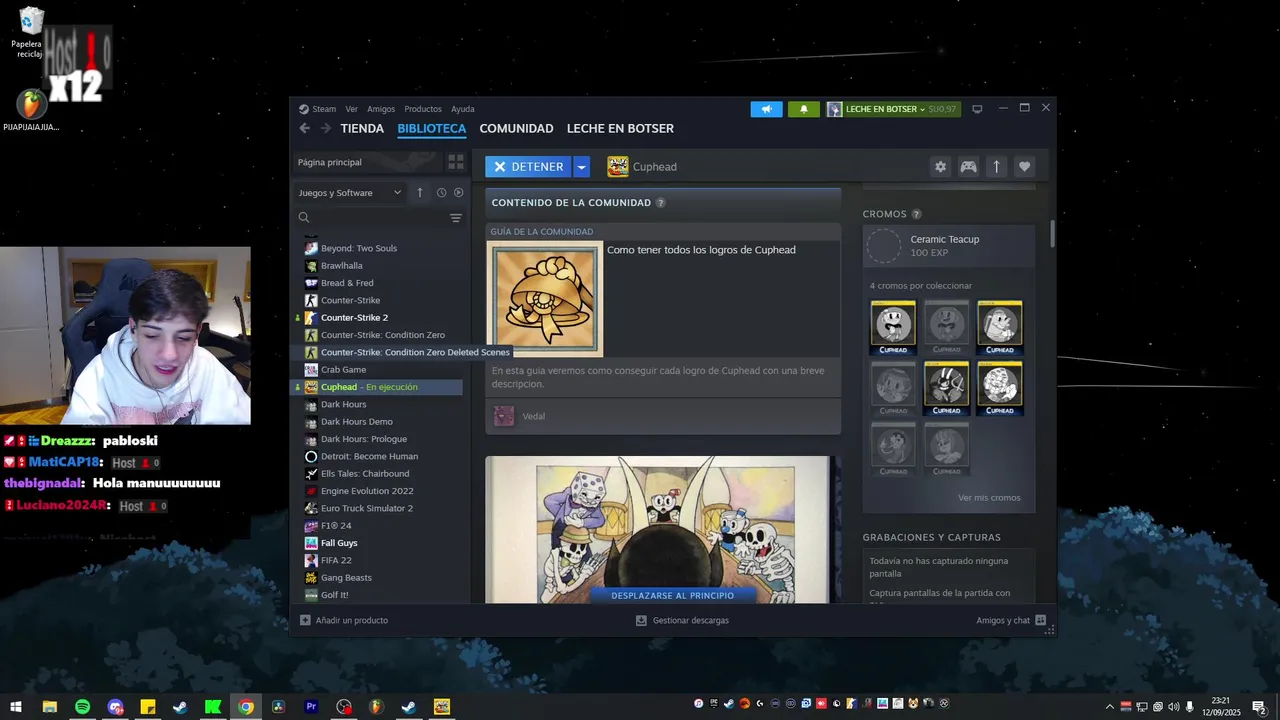Open the Productos menu
The width and height of the screenshot is (1280, 720).
[423, 109]
